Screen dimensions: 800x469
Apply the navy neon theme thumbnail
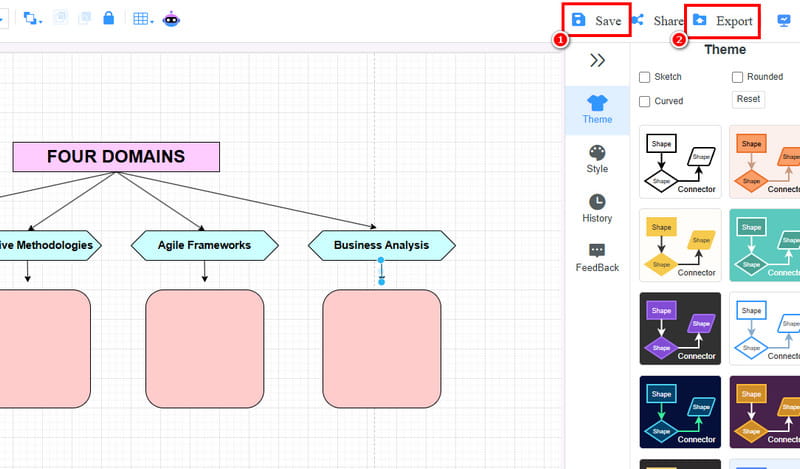point(680,412)
